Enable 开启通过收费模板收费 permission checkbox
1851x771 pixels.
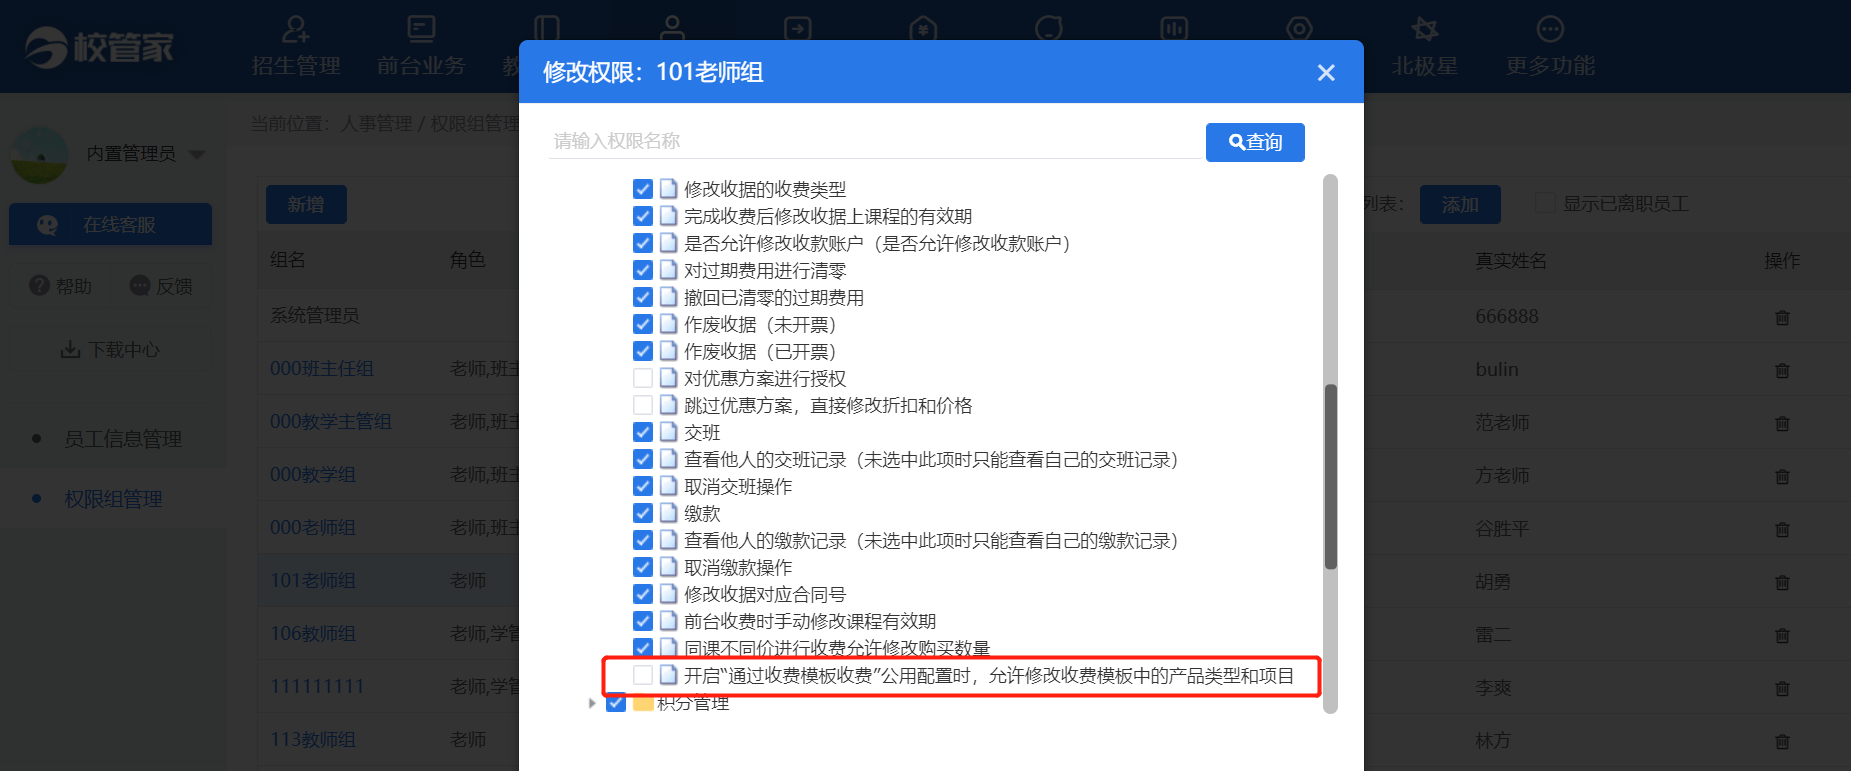pos(643,675)
